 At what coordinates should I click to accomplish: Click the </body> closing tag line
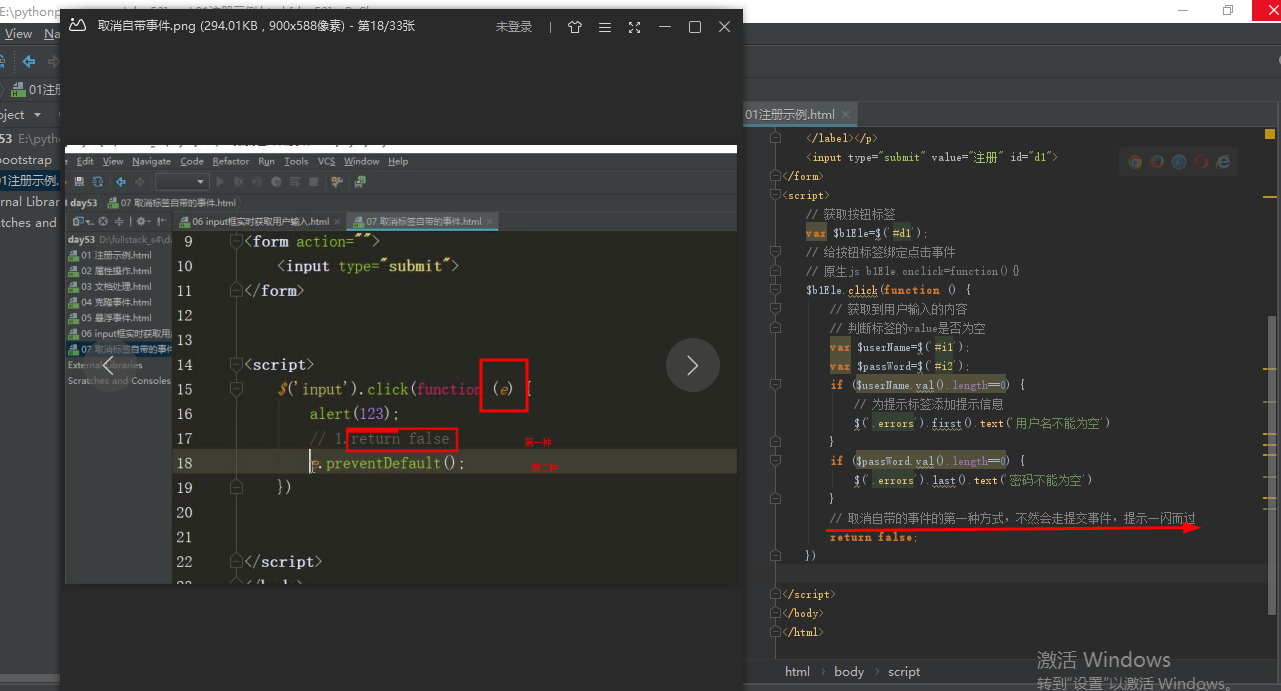click(803, 613)
